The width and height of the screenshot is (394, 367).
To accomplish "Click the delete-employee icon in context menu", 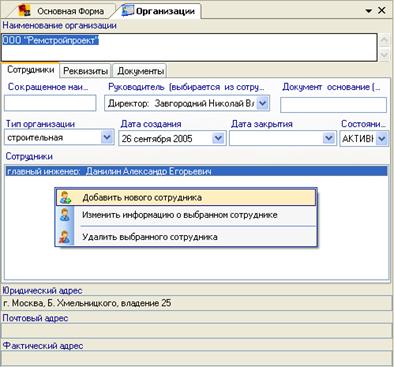I will click(65, 237).
